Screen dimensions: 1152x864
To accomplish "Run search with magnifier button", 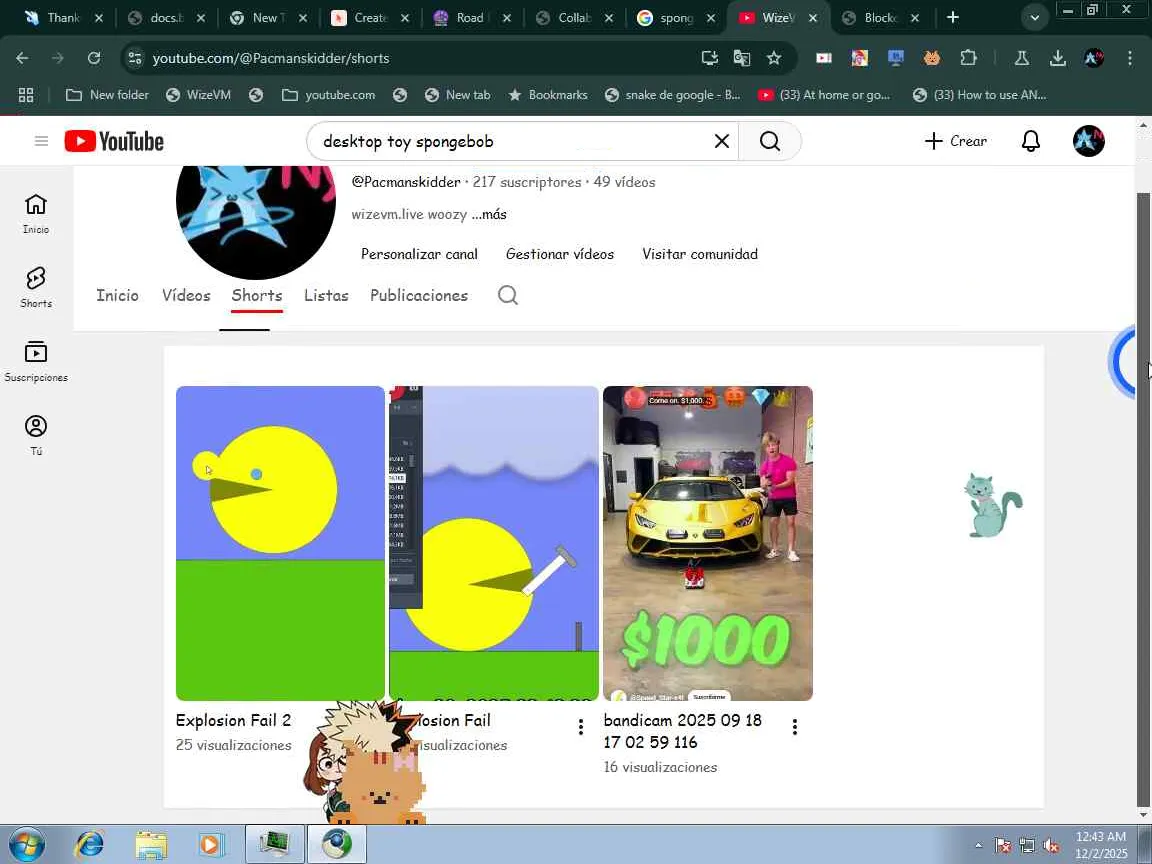I will pos(769,141).
